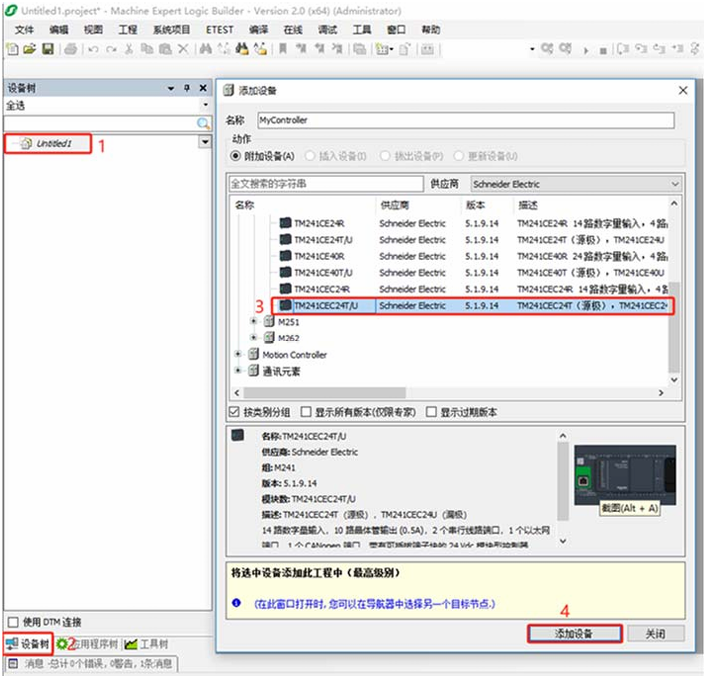Click the 关闭 button
The image size is (704, 676).
pos(654,634)
